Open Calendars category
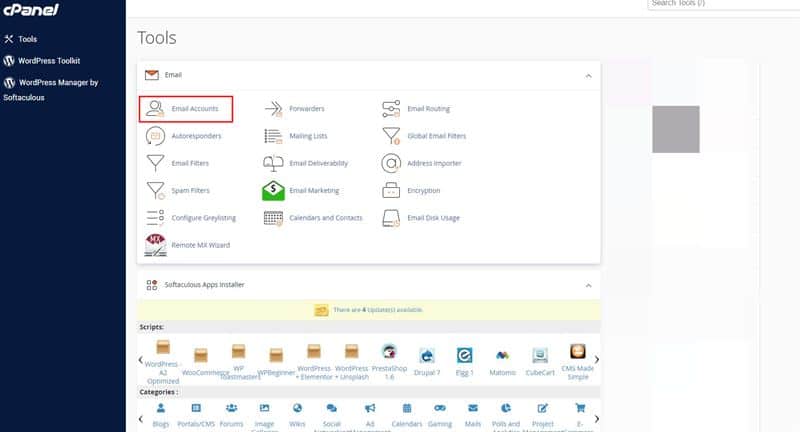 click(407, 415)
